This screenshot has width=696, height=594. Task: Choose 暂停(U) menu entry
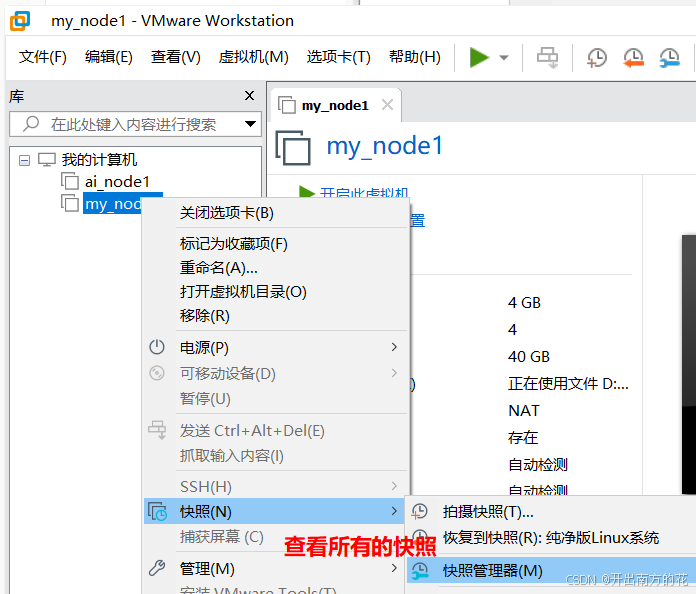coord(276,399)
